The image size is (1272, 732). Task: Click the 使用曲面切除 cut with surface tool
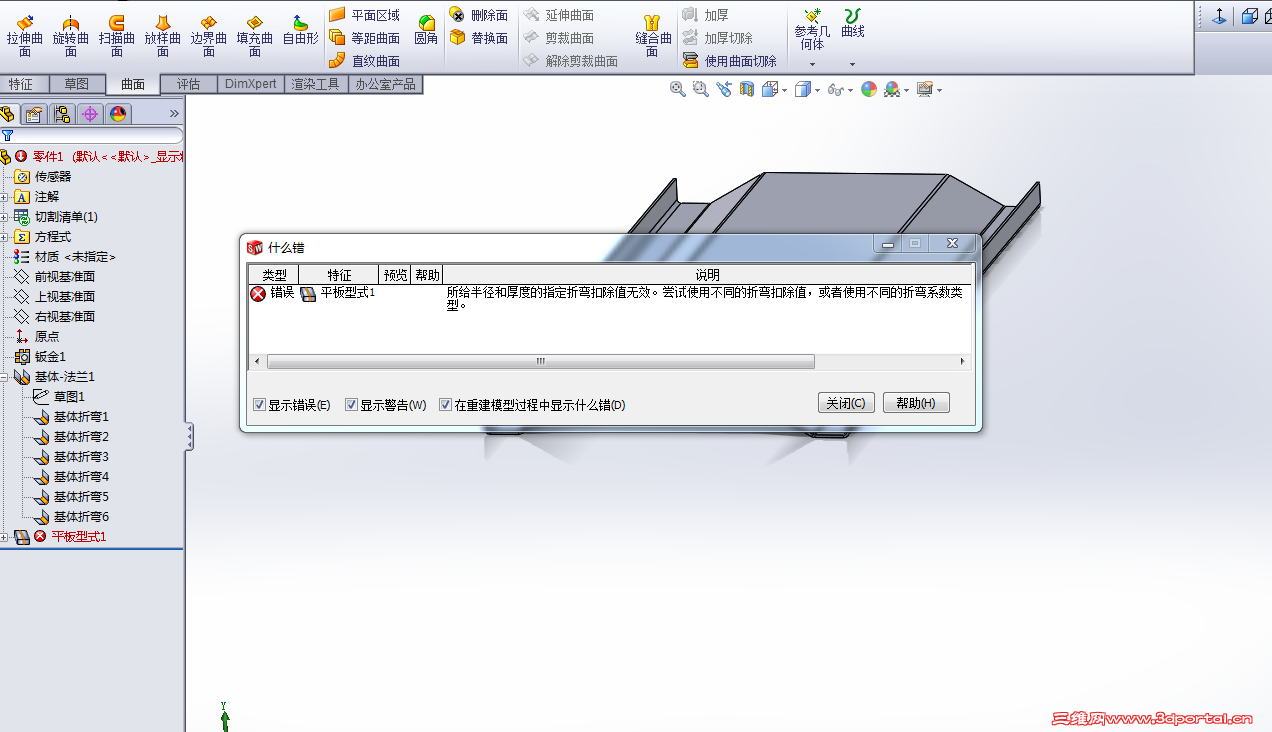point(730,61)
